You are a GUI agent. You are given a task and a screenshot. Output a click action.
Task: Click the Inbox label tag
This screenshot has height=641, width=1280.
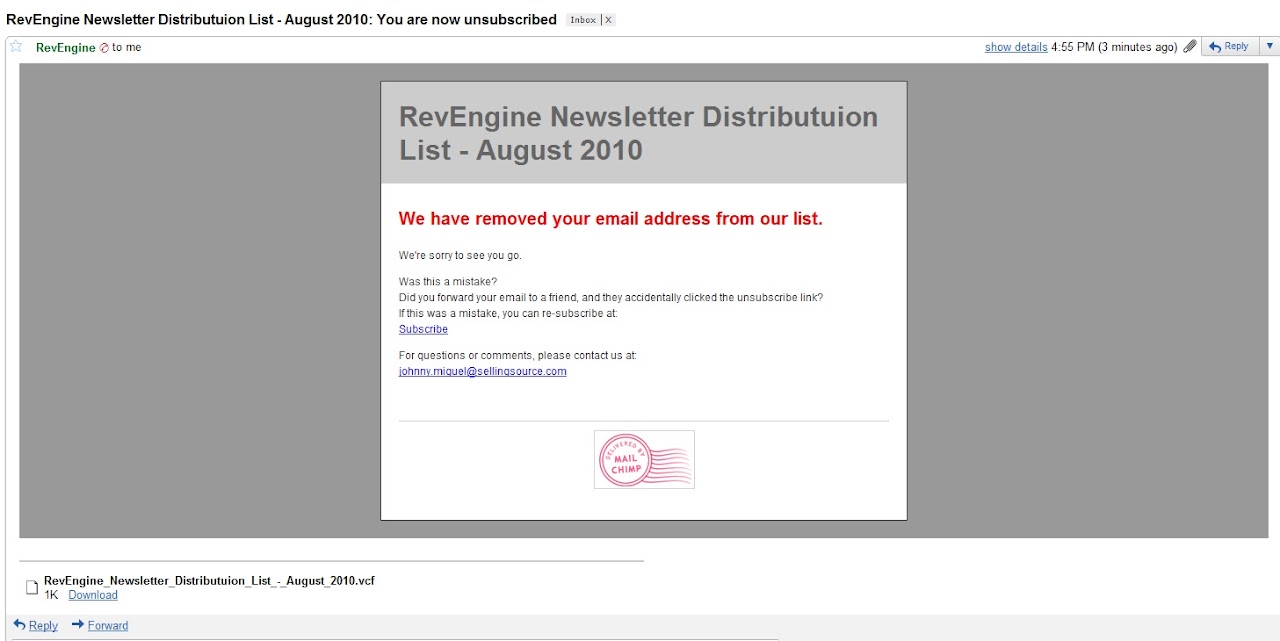(x=583, y=20)
